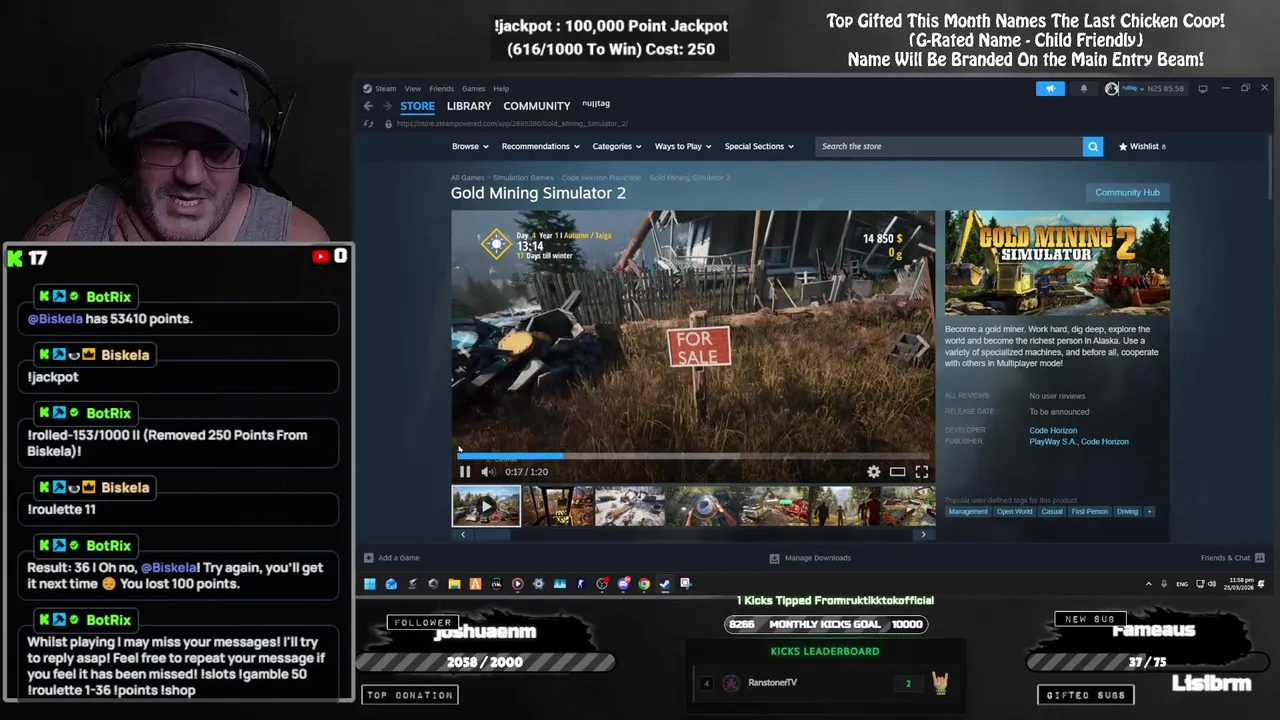
Task: Select the first trailer video thumbnail
Action: click(x=486, y=506)
